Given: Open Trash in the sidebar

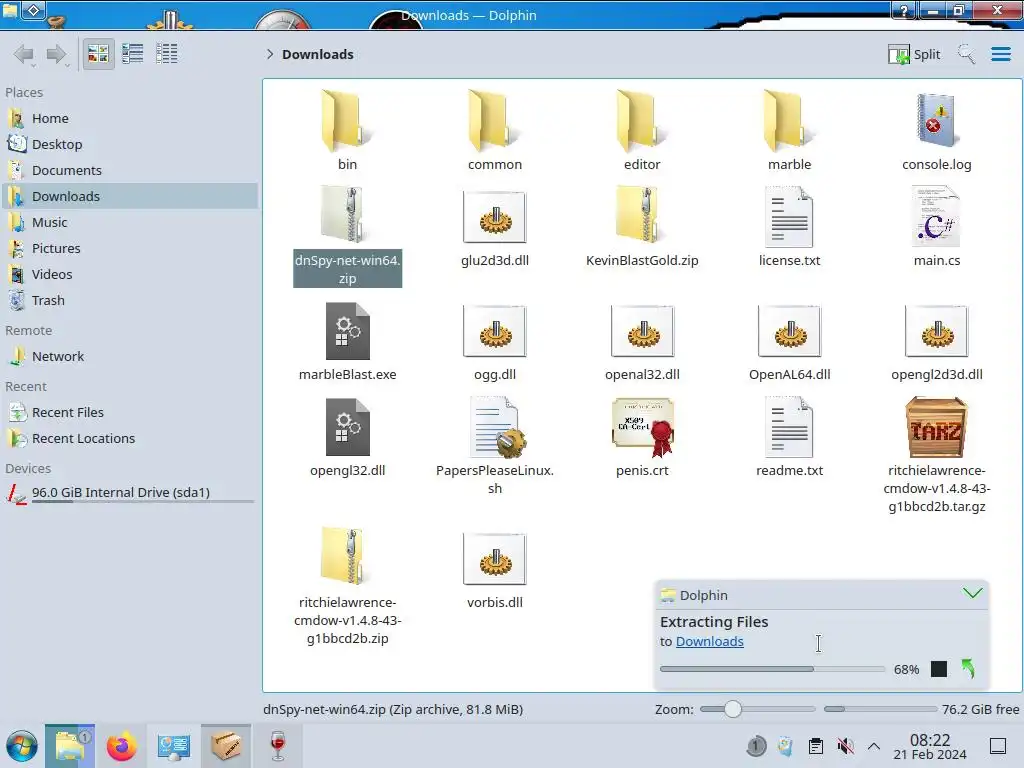Looking at the screenshot, I should tap(131, 301).
